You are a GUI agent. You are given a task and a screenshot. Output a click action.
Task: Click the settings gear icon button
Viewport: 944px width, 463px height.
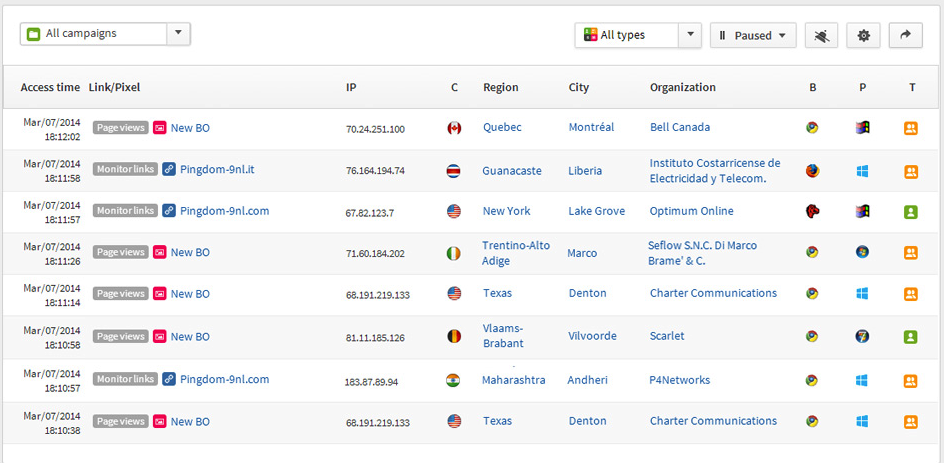(x=863, y=36)
